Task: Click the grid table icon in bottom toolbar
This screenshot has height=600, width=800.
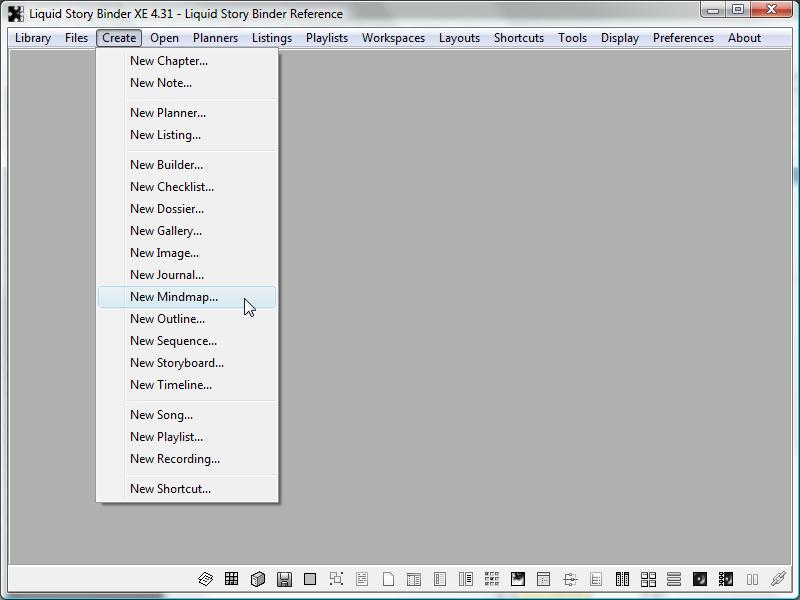Action: pos(231,579)
